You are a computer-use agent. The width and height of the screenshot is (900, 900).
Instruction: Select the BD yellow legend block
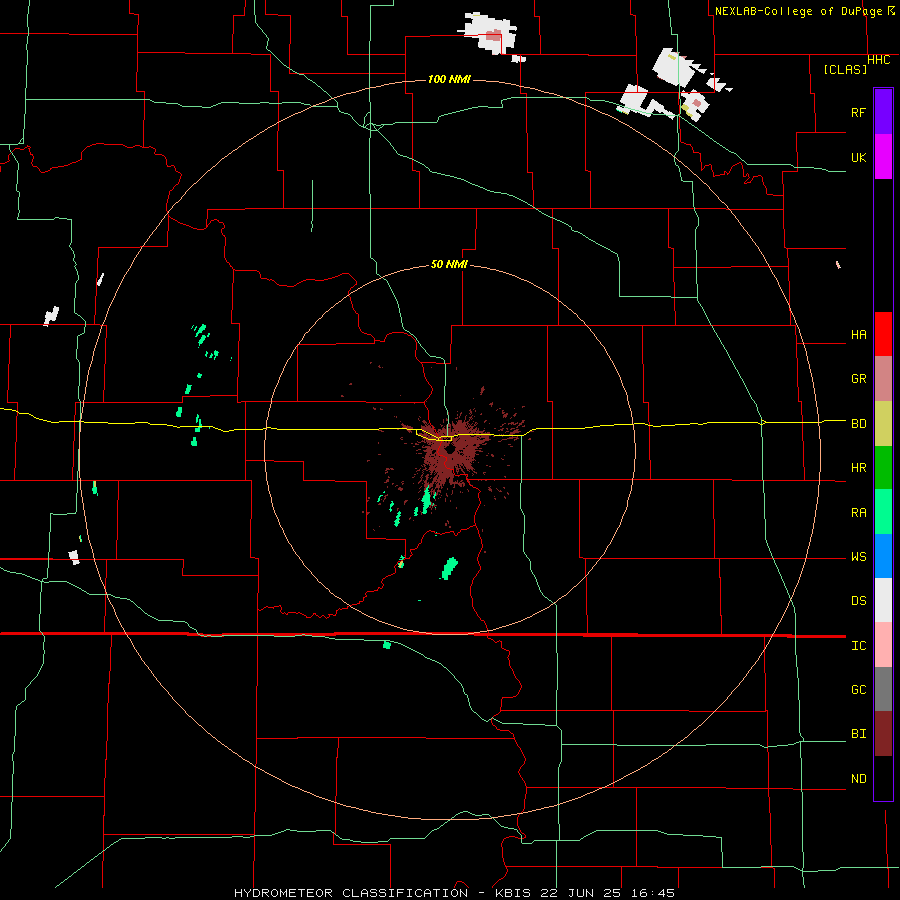(x=883, y=423)
